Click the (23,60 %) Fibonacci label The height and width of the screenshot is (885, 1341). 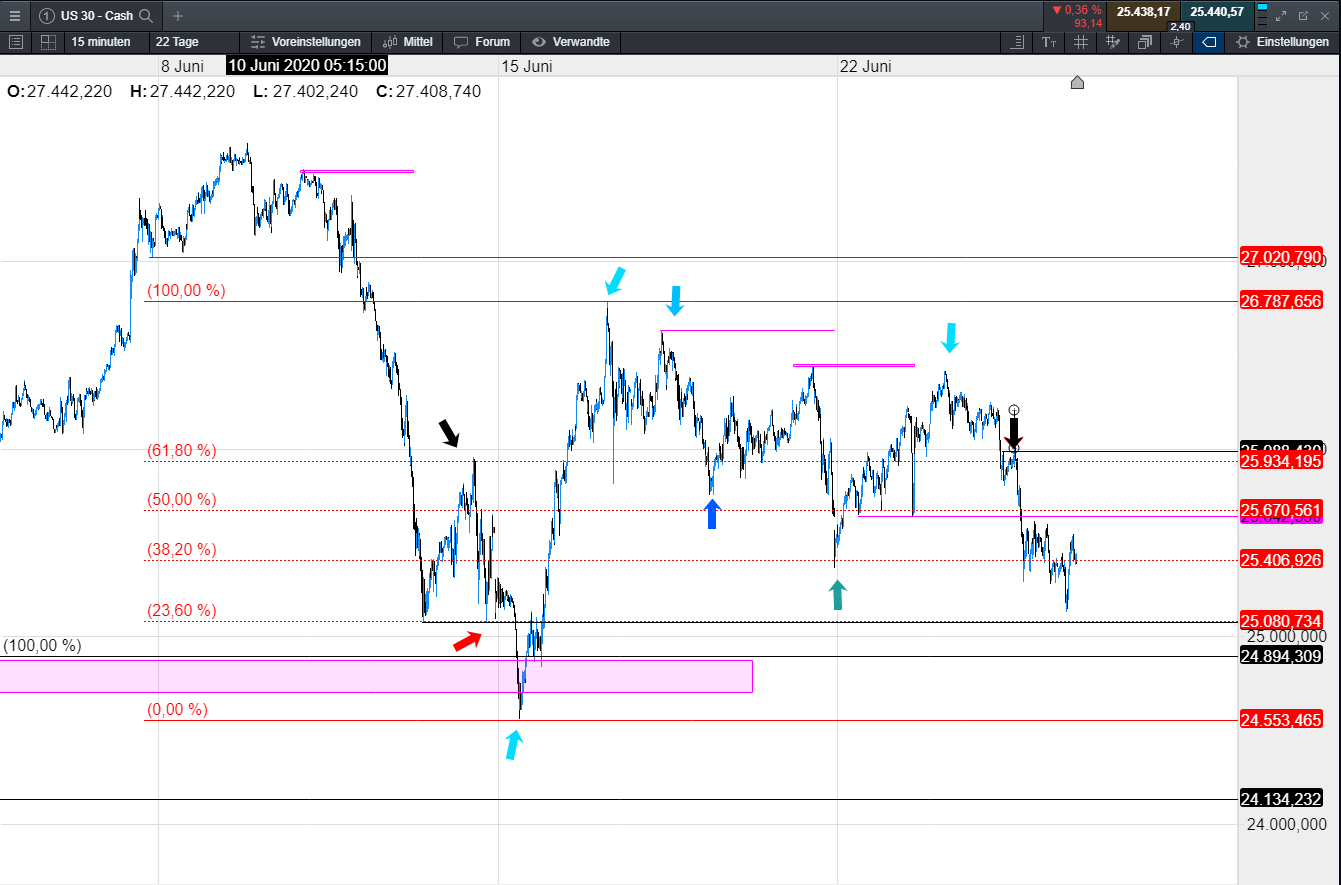(x=182, y=611)
